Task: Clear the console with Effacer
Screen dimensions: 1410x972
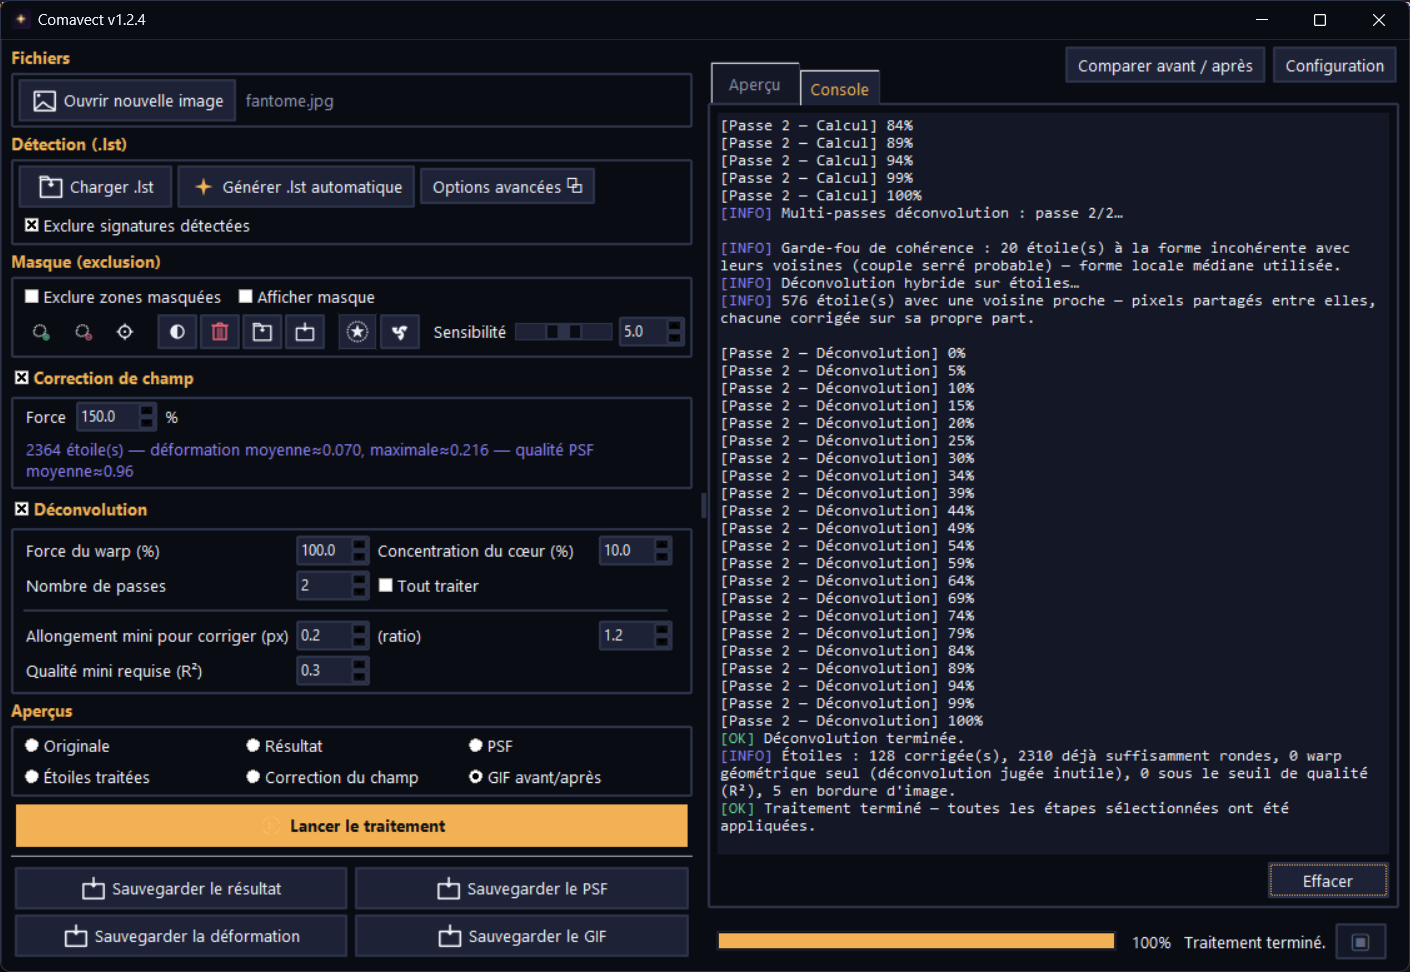Action: pos(1328,881)
